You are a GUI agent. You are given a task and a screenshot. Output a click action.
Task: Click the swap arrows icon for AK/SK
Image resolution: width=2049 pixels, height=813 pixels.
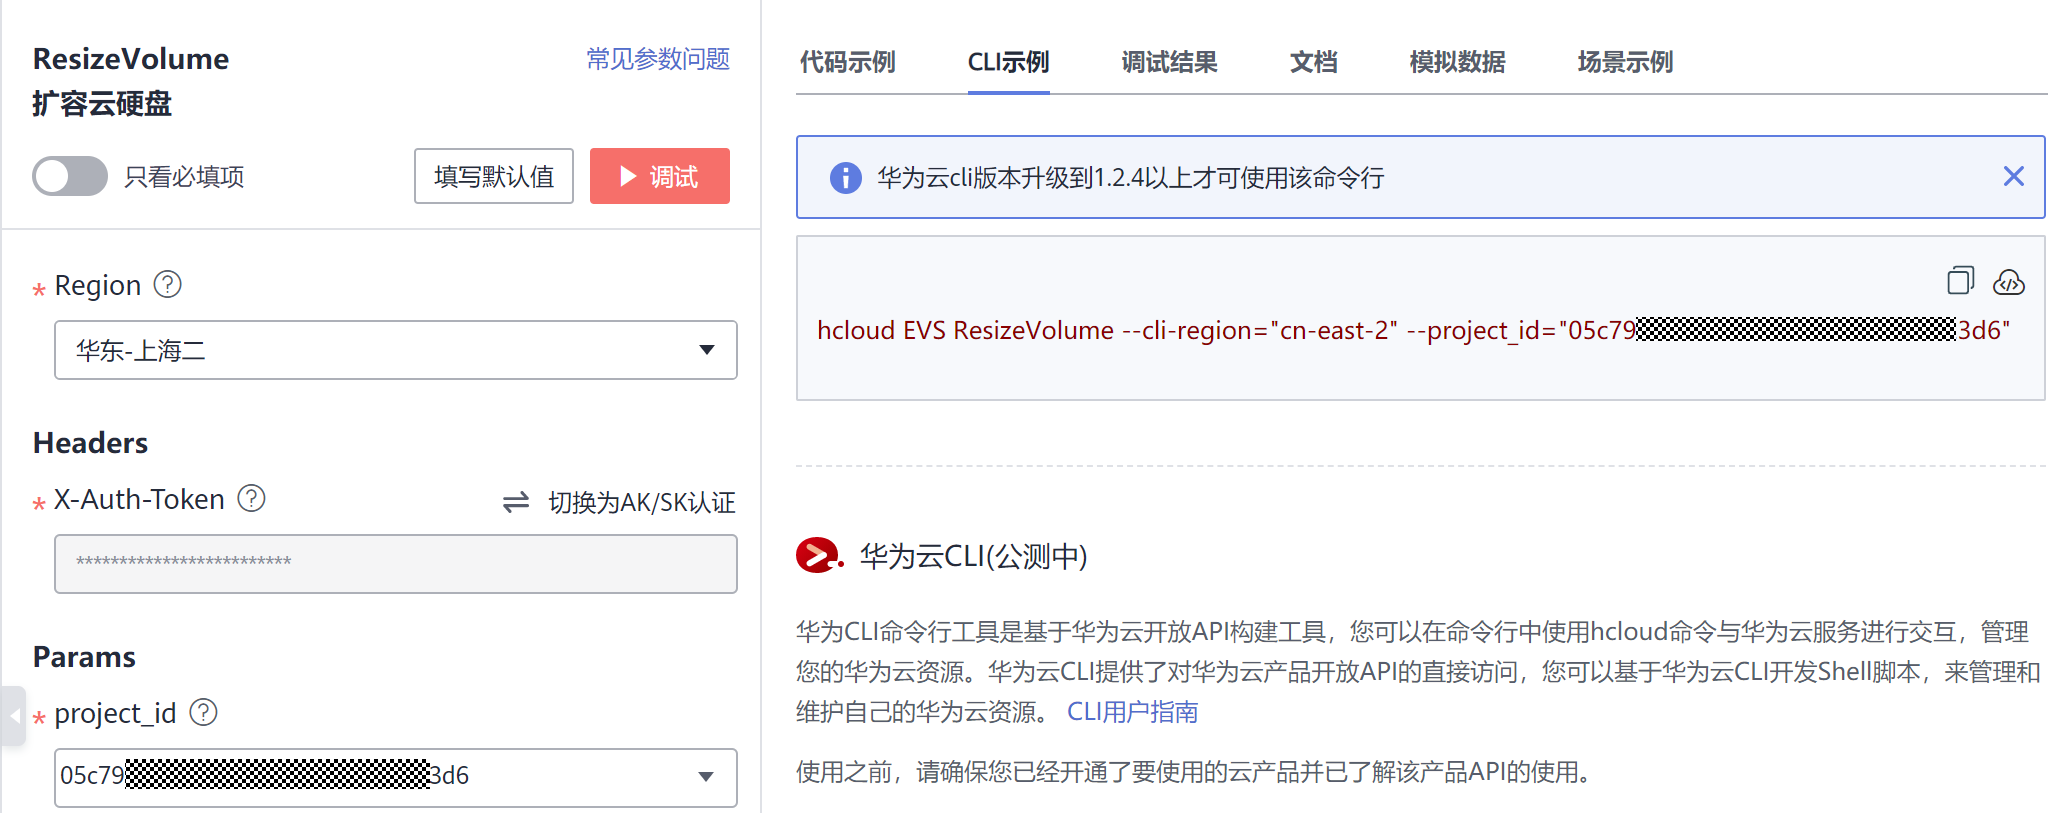[516, 502]
